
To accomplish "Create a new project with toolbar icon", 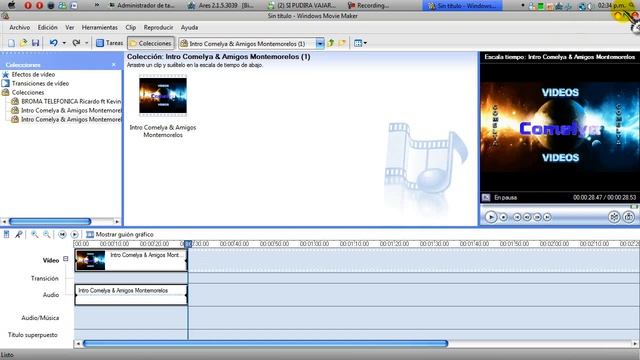I will 11,43.
